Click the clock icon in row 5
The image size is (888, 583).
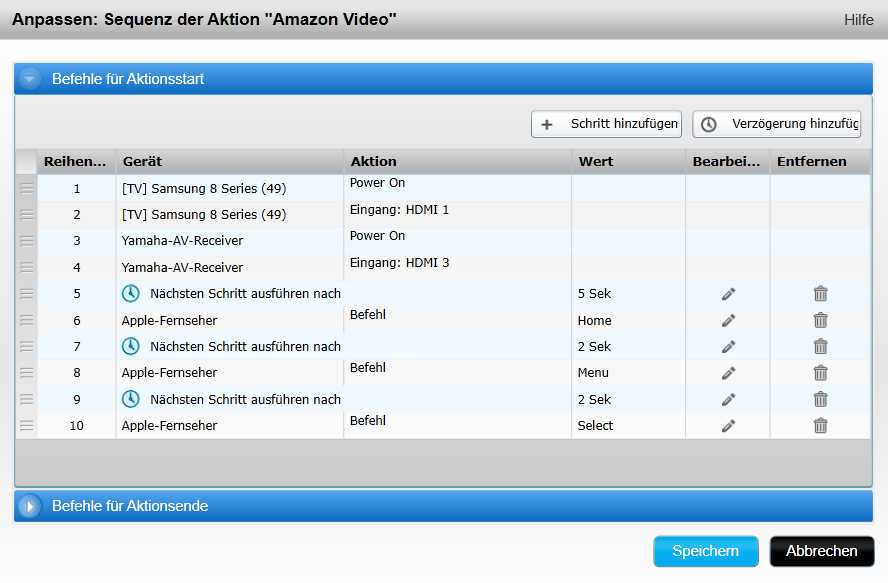(x=131, y=293)
